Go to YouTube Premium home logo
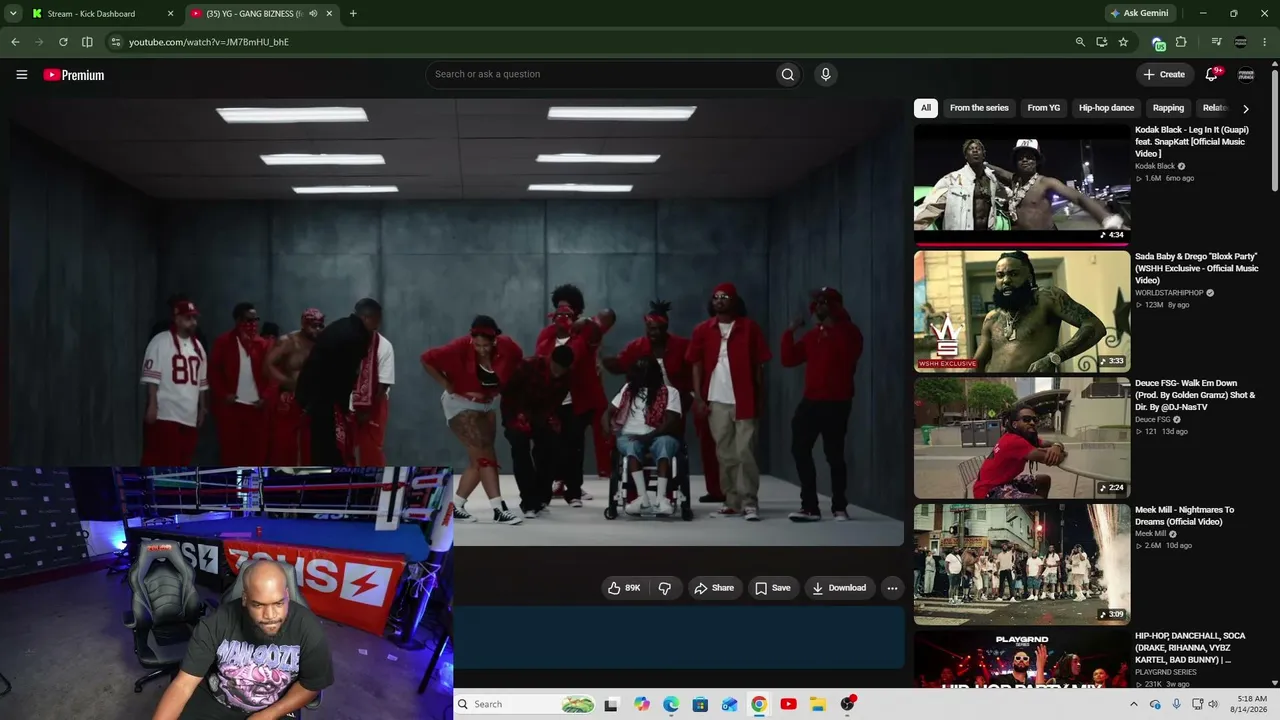1280x720 pixels. coord(74,75)
